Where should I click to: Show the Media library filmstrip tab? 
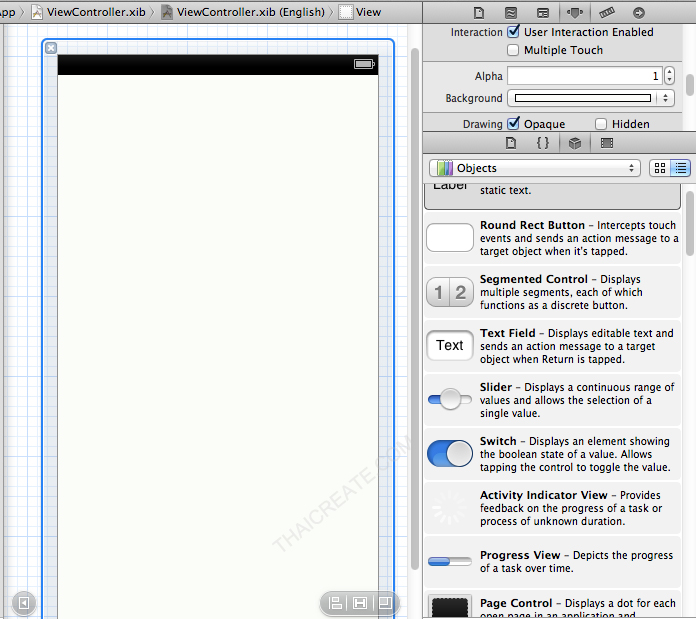point(607,143)
